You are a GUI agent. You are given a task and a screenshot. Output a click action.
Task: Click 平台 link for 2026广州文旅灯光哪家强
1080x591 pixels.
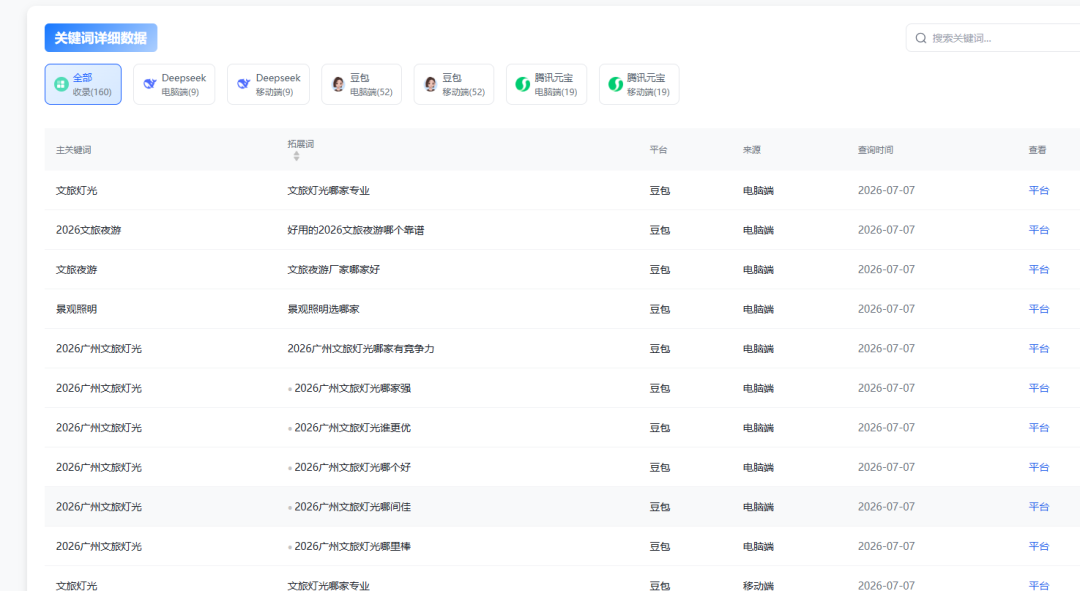1039,388
